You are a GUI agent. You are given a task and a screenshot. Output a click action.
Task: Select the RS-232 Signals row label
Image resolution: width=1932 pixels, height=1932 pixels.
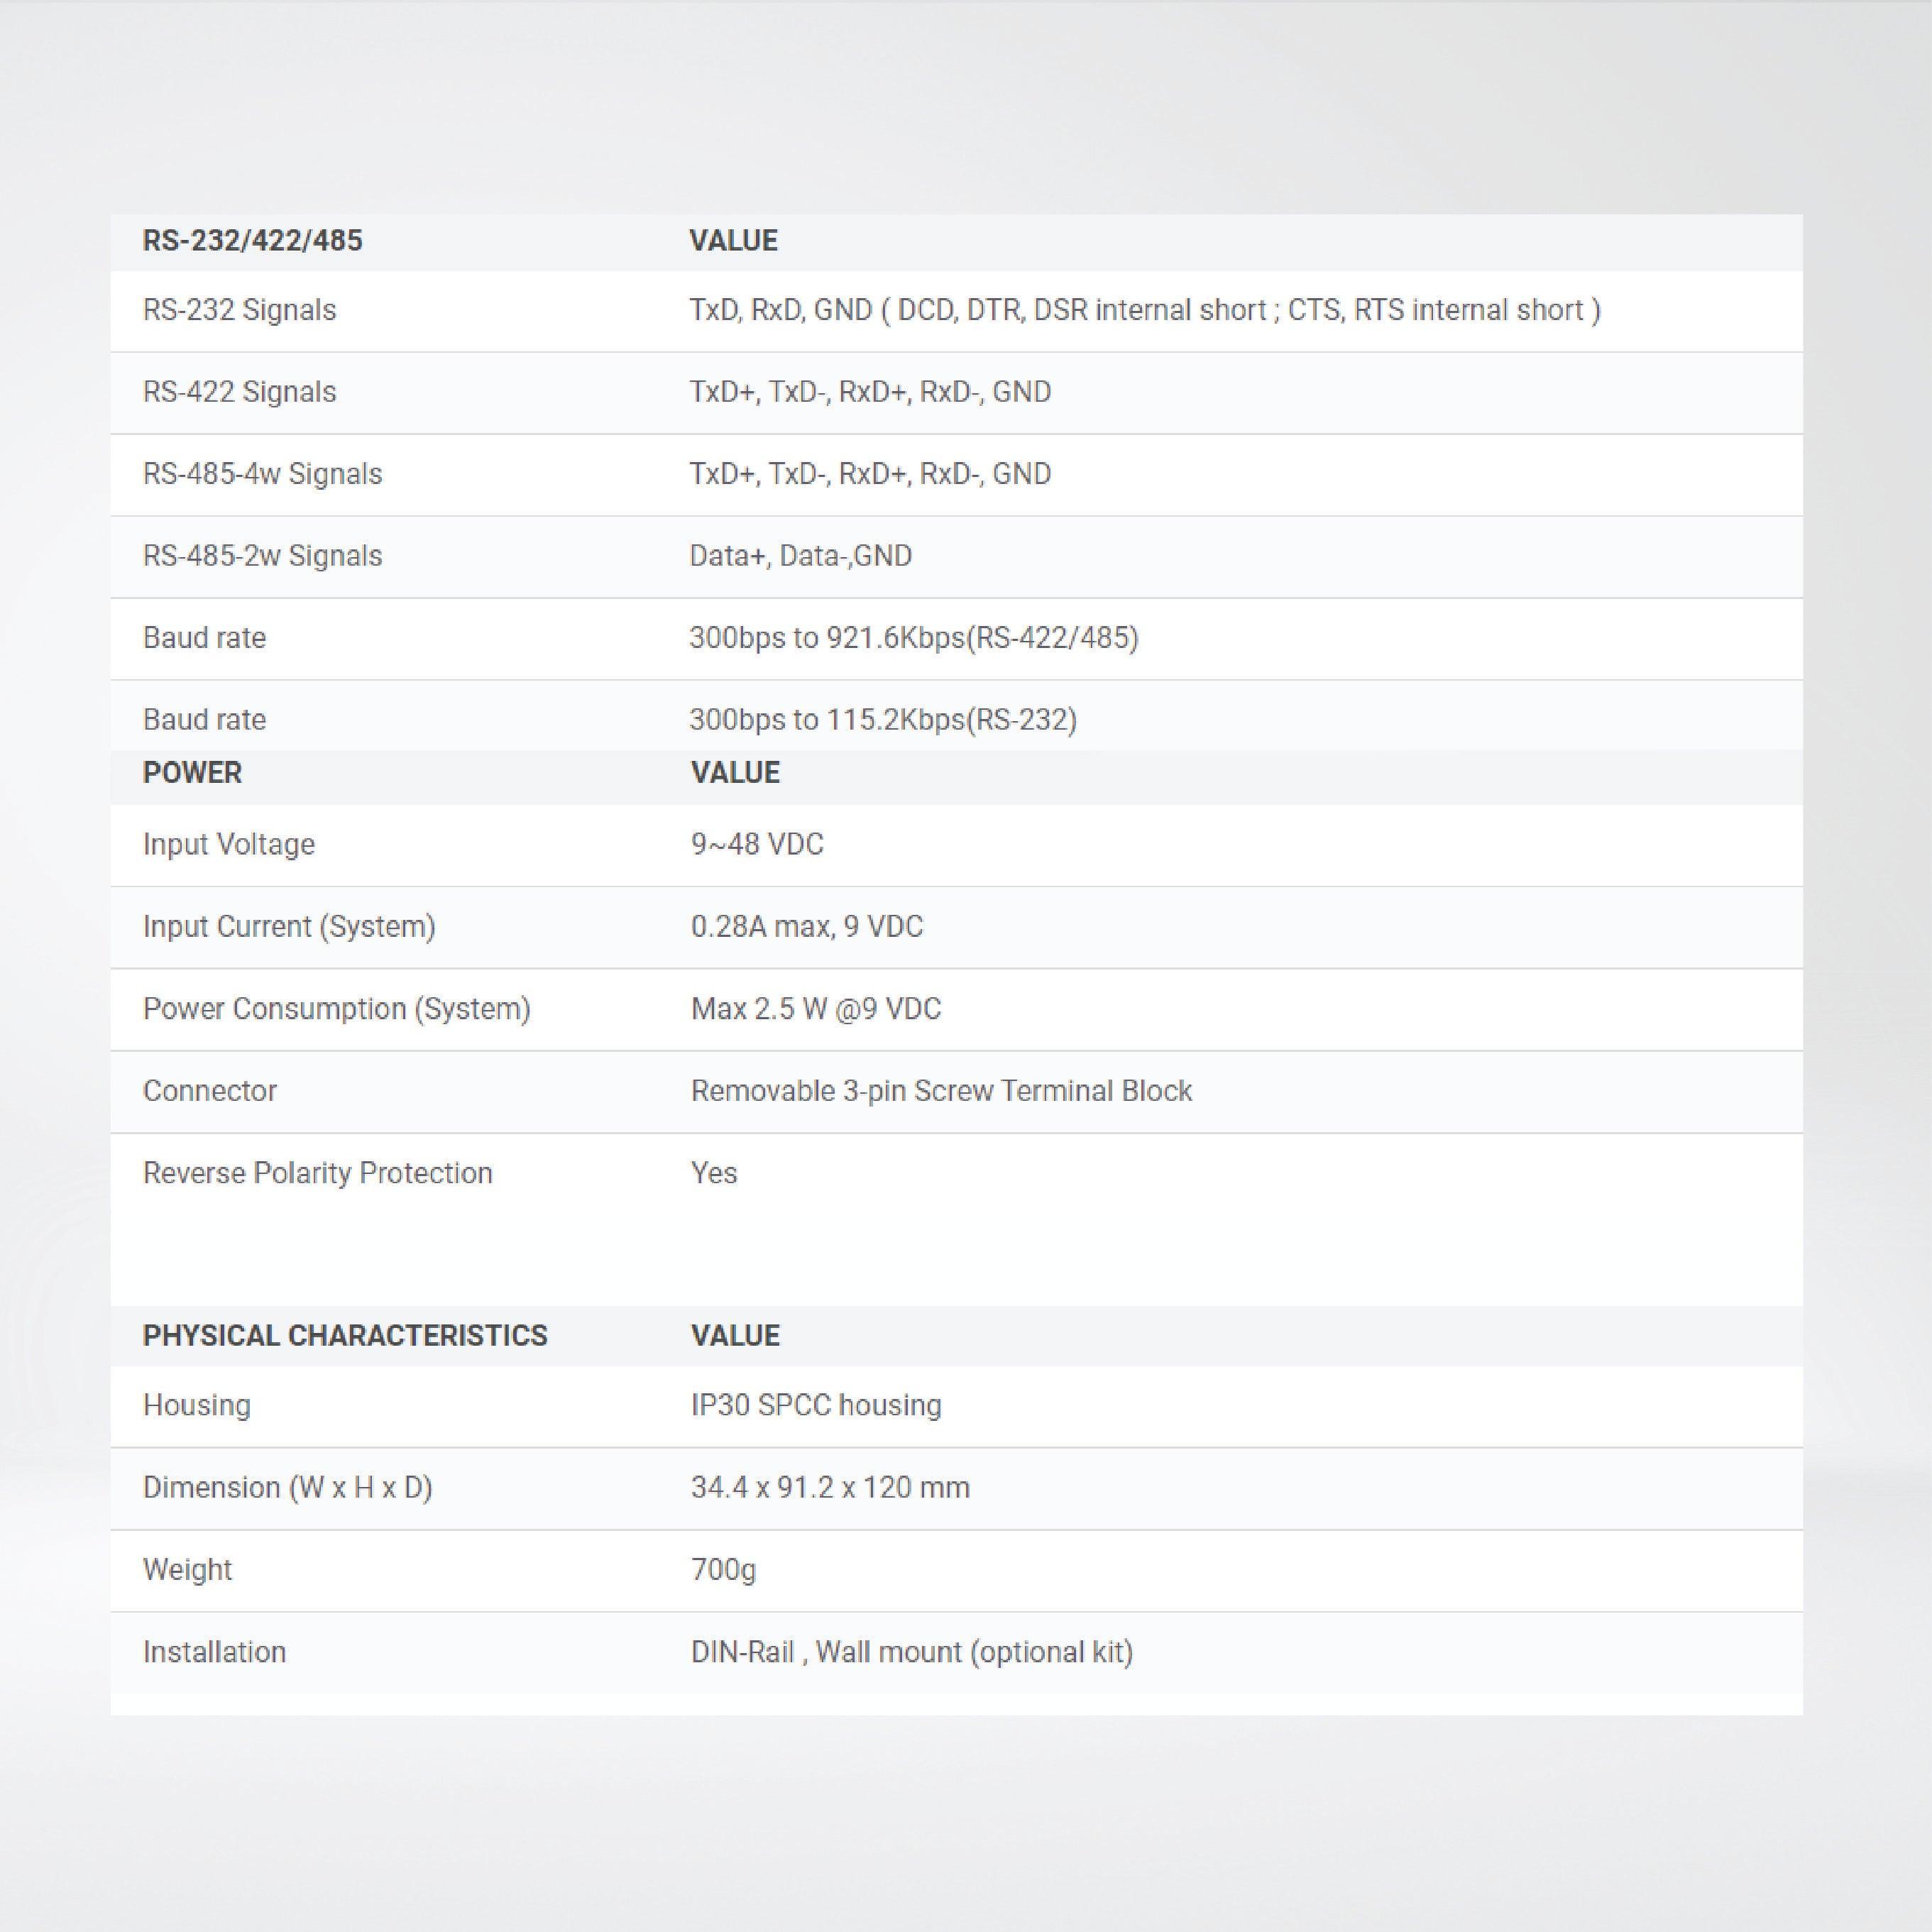[x=239, y=310]
